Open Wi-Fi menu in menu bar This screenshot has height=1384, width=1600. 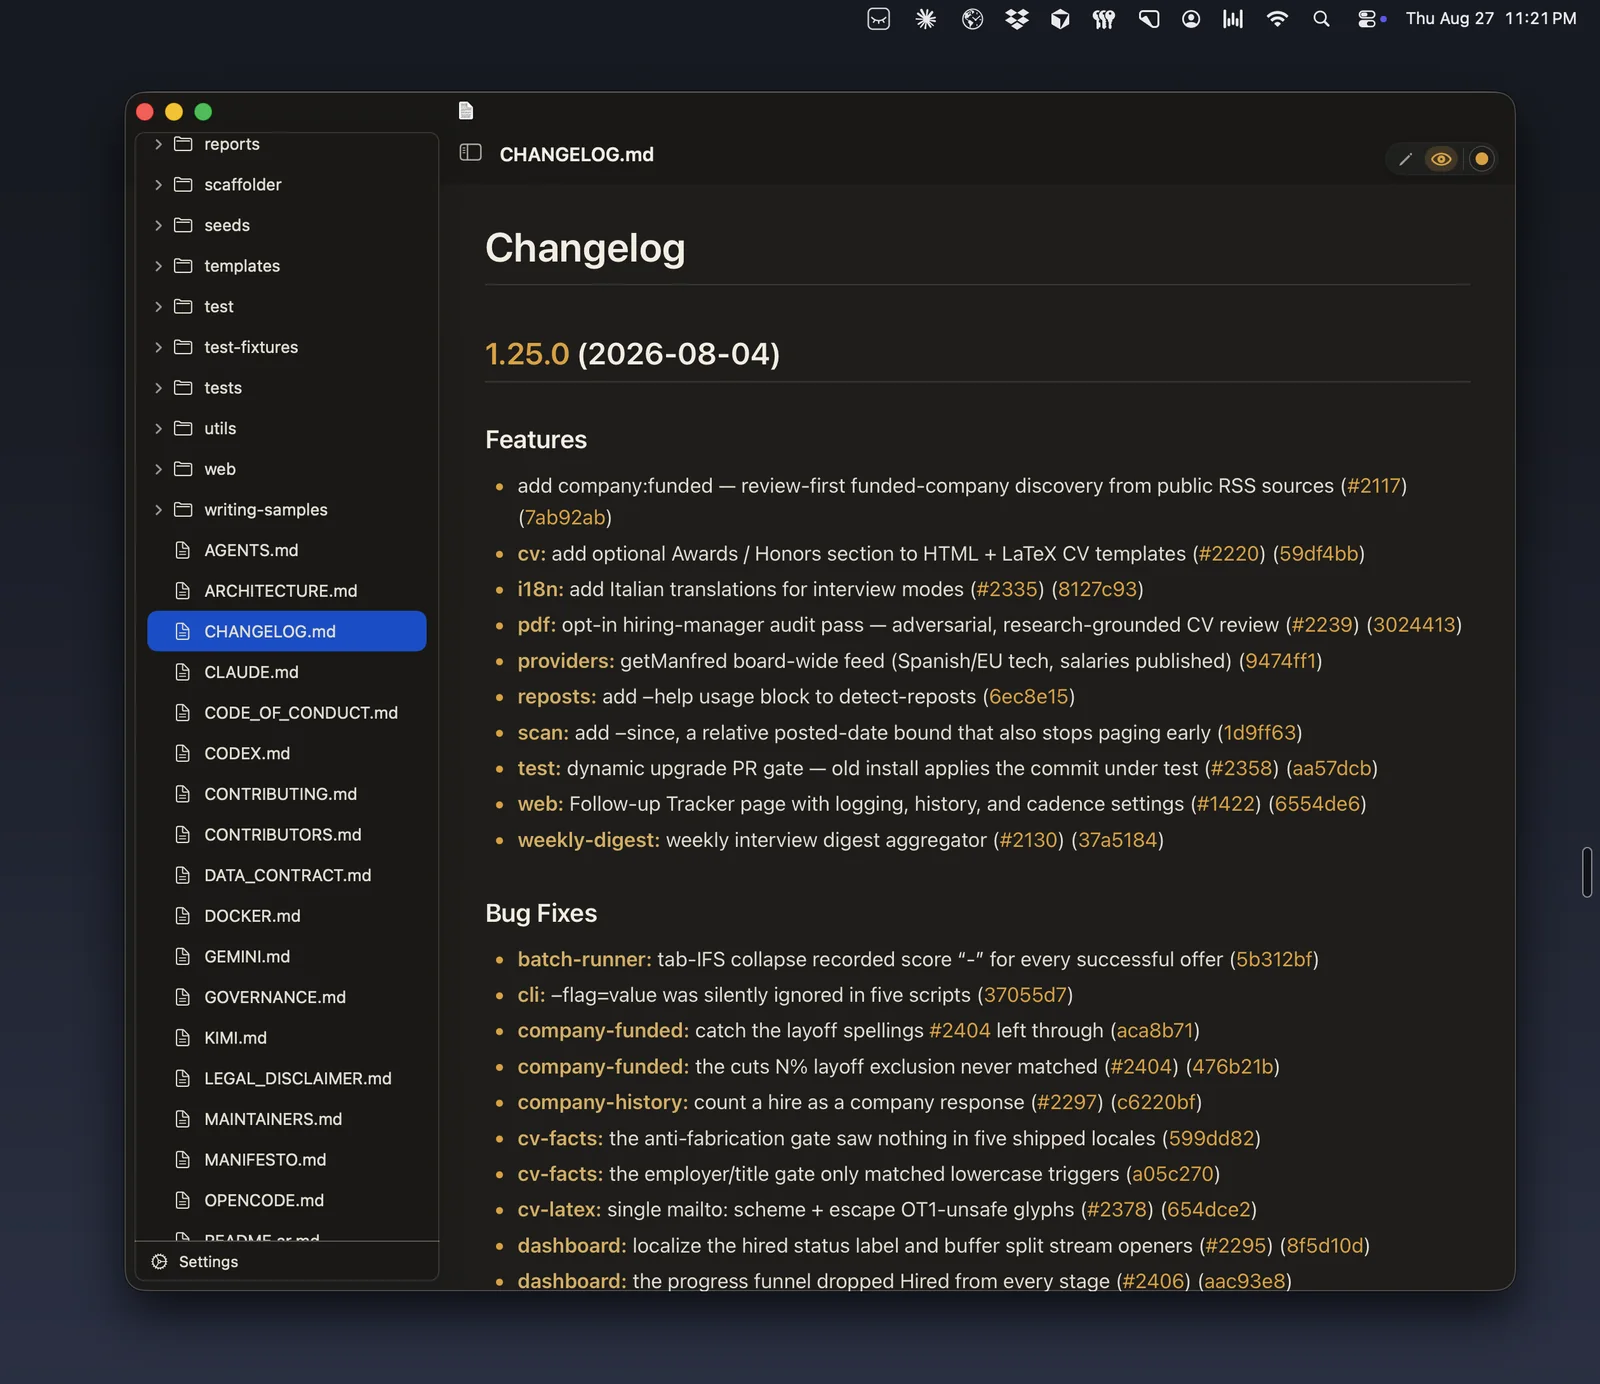pos(1277,19)
